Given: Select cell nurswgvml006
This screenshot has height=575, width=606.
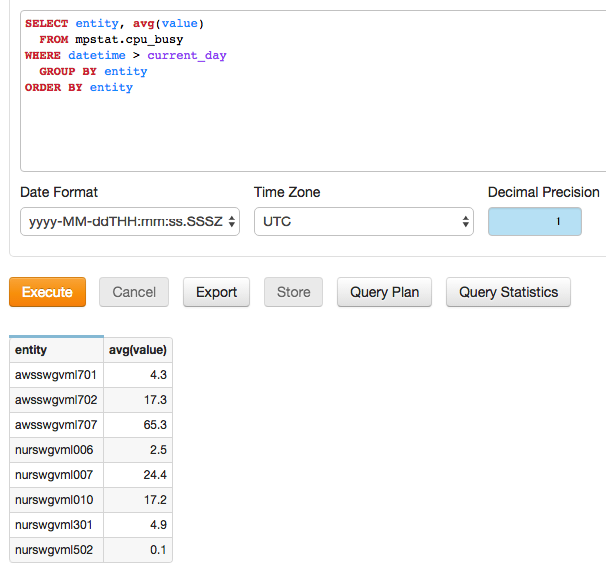Looking at the screenshot, I should click(56, 450).
